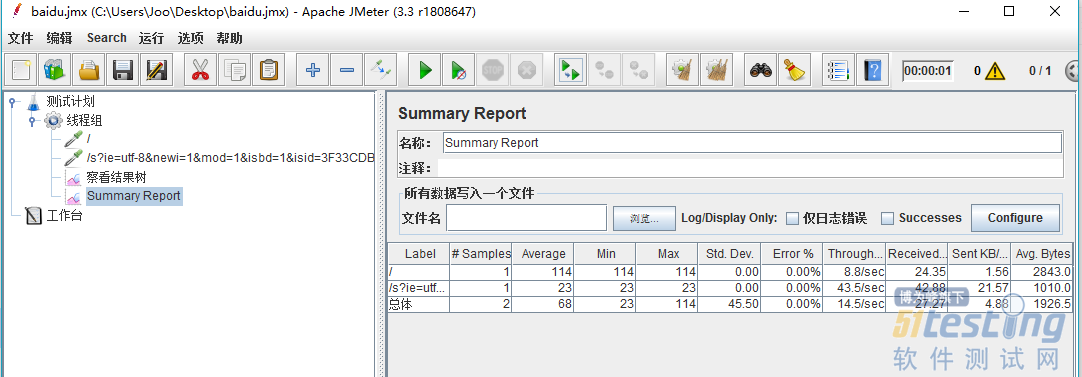1082x377 pixels.
Task: Click the Clear All double-broom icon
Action: tap(717, 70)
